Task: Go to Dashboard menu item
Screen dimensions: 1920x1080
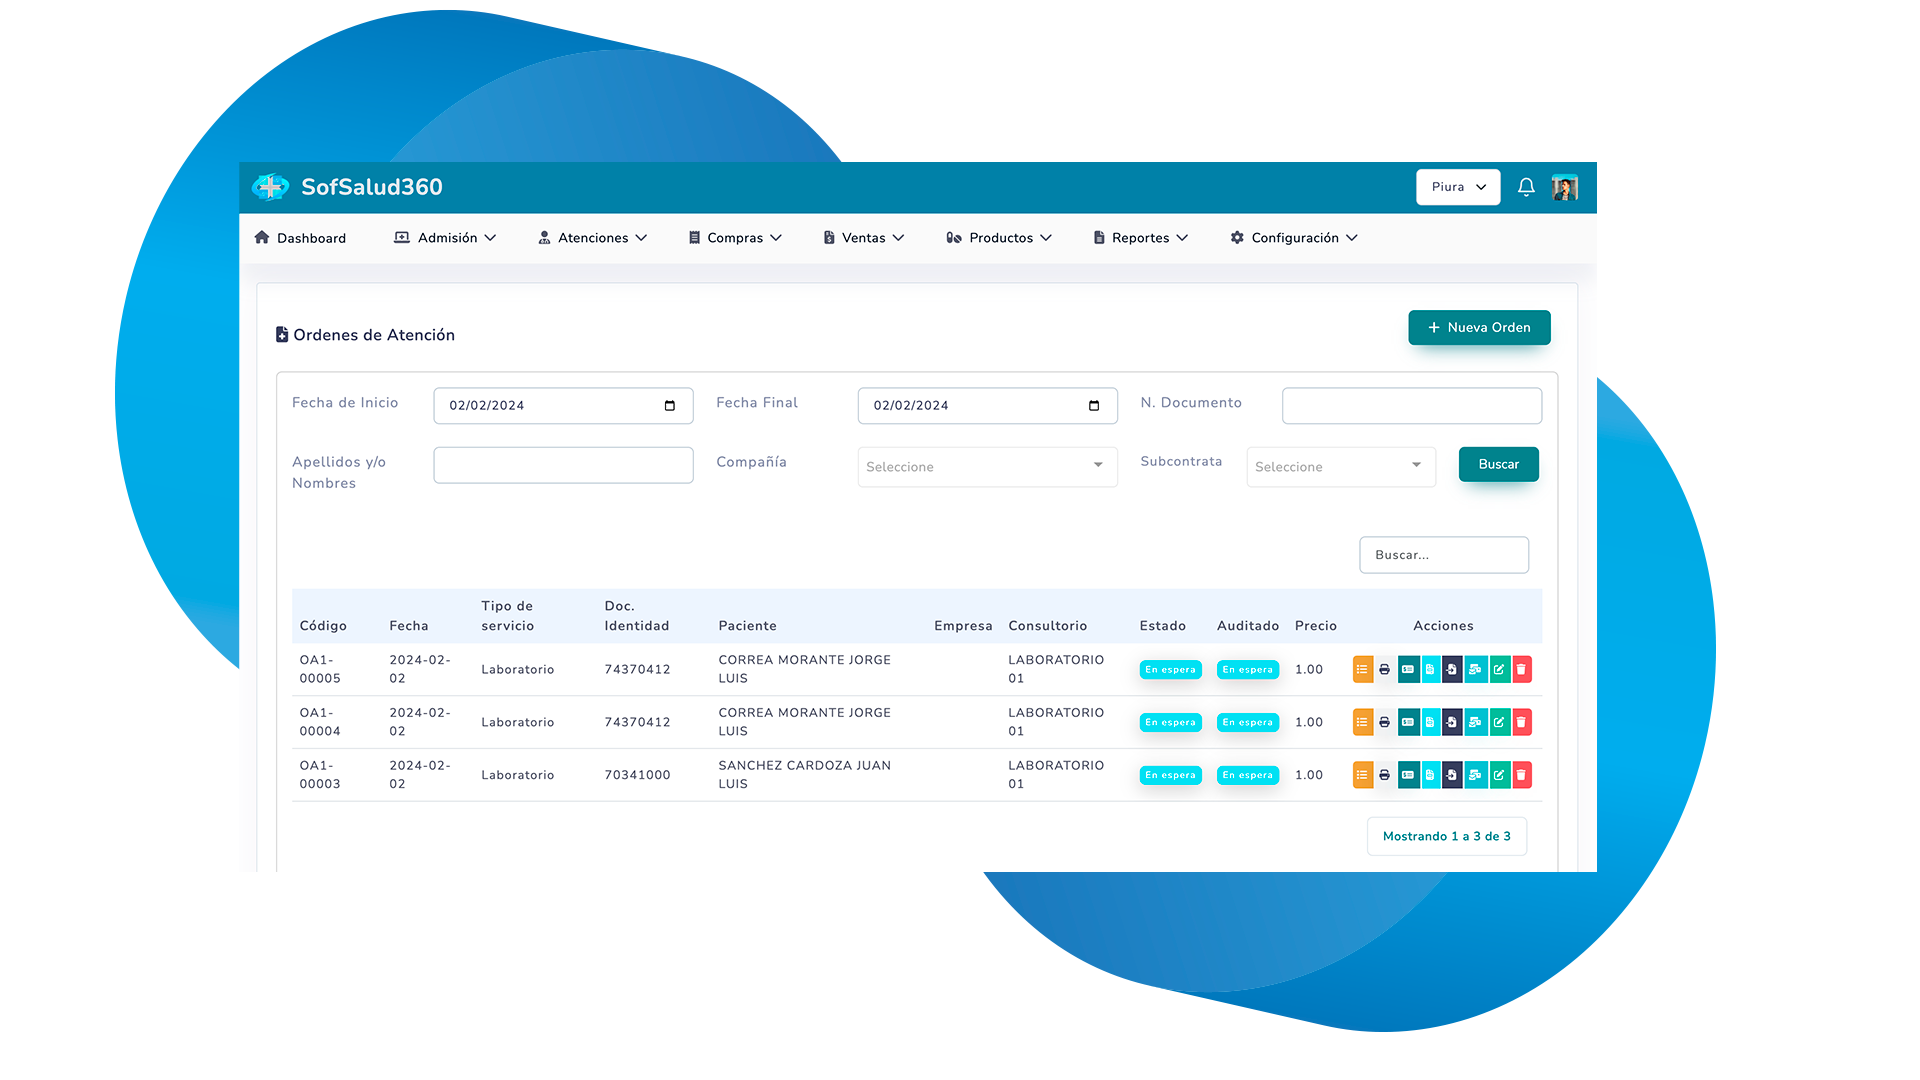Action: tap(300, 238)
